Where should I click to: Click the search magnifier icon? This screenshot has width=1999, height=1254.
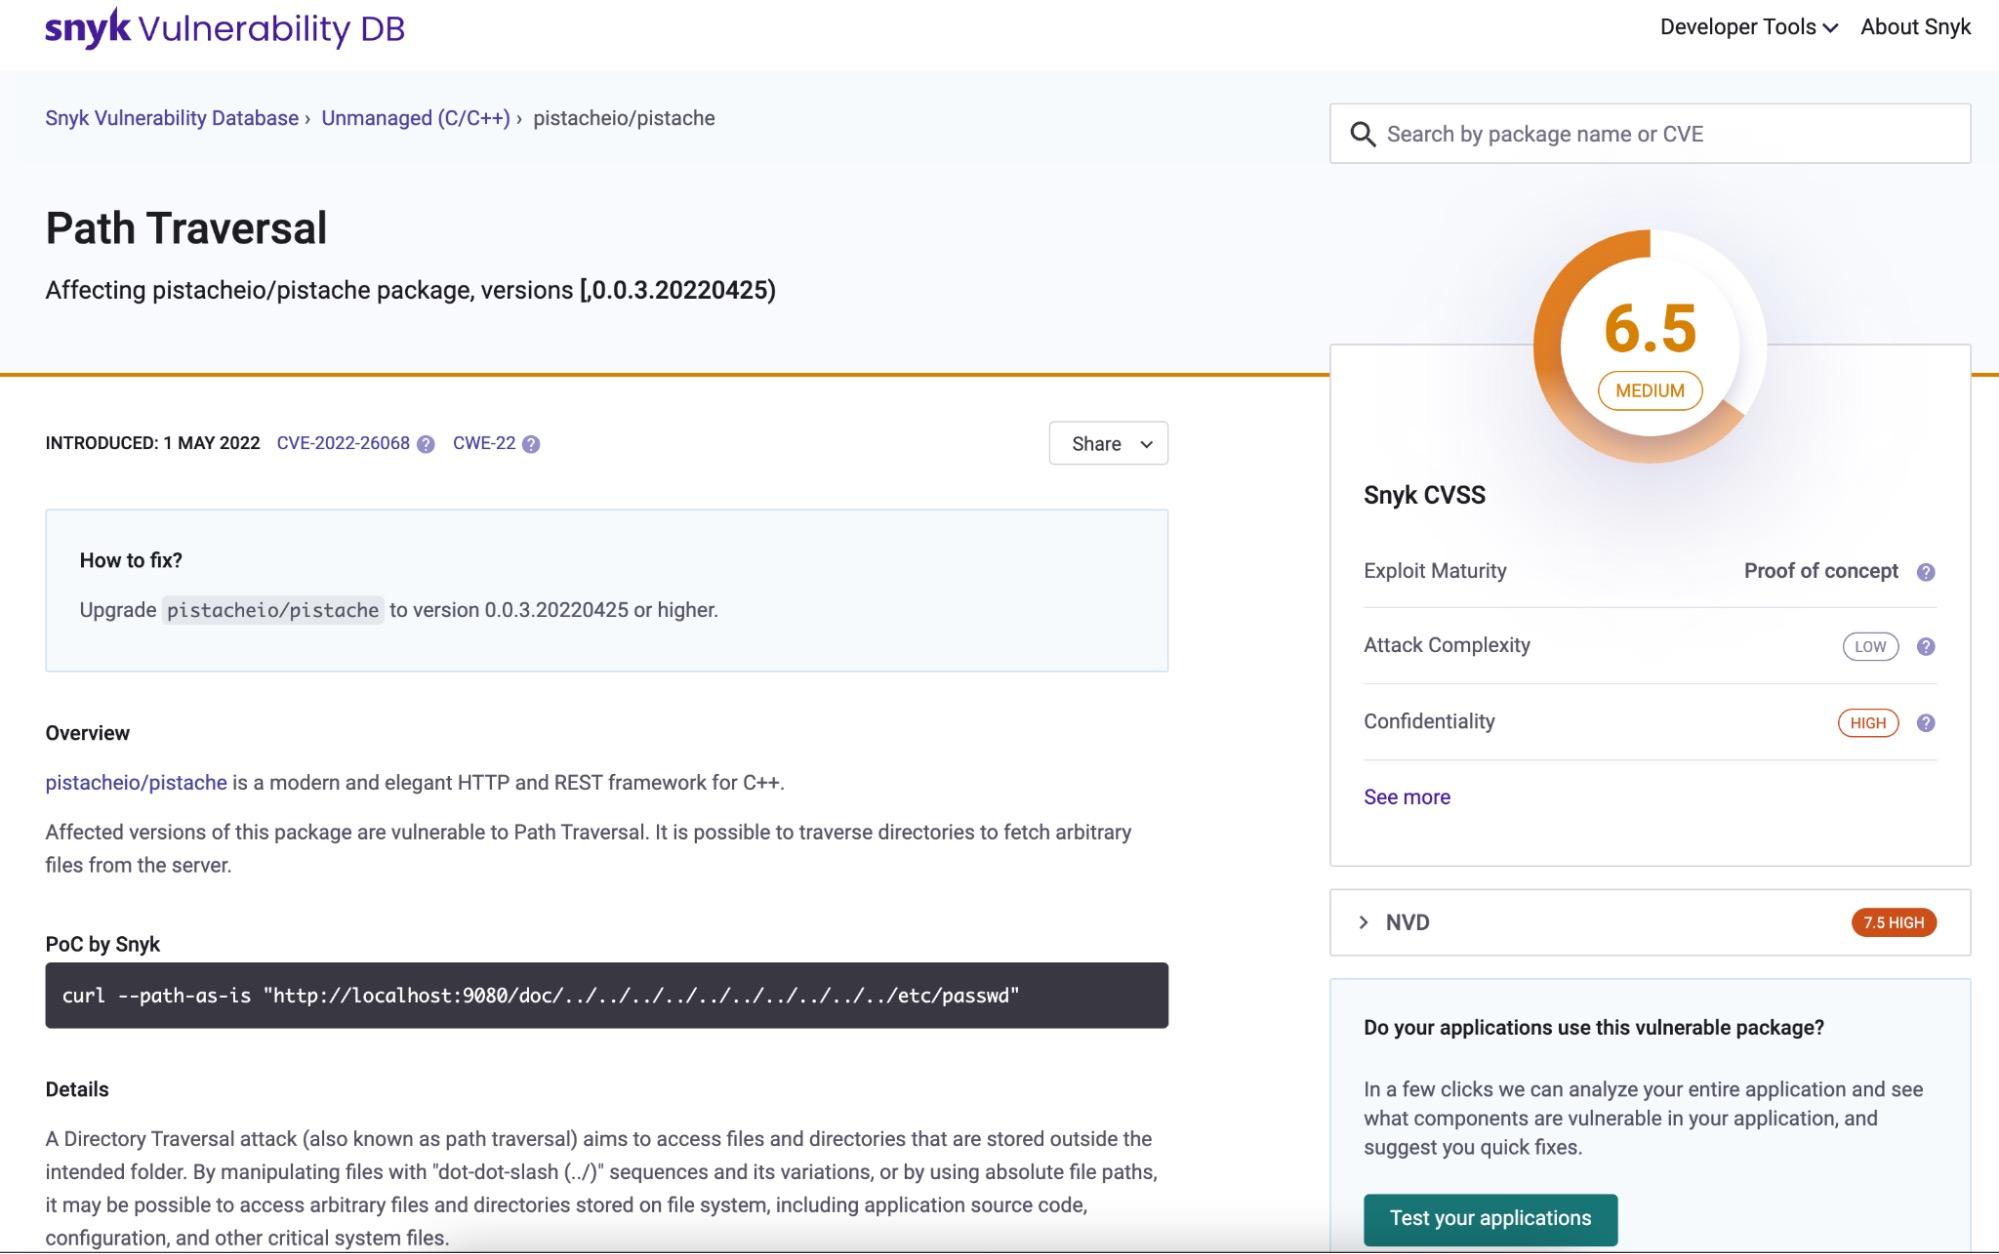click(x=1361, y=131)
